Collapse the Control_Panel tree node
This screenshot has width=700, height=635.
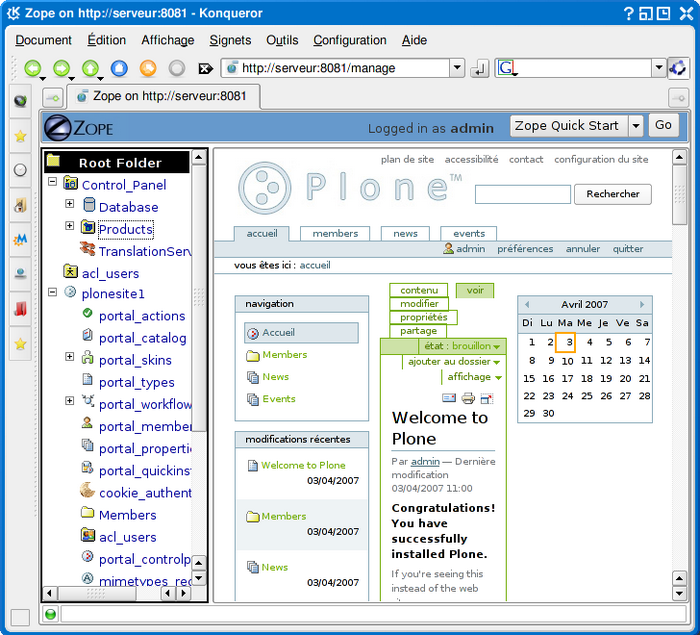(x=53, y=182)
